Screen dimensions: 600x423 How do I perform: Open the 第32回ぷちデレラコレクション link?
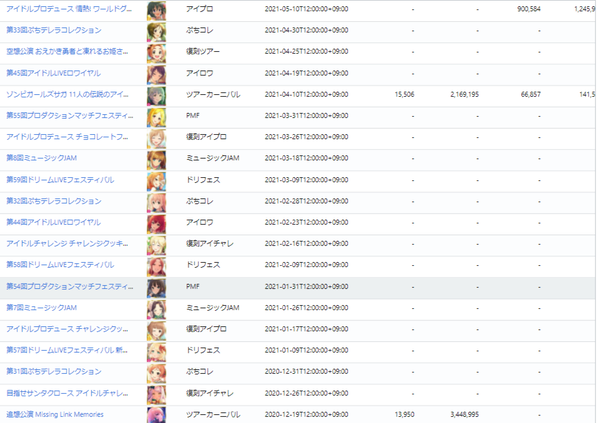tap(54, 201)
